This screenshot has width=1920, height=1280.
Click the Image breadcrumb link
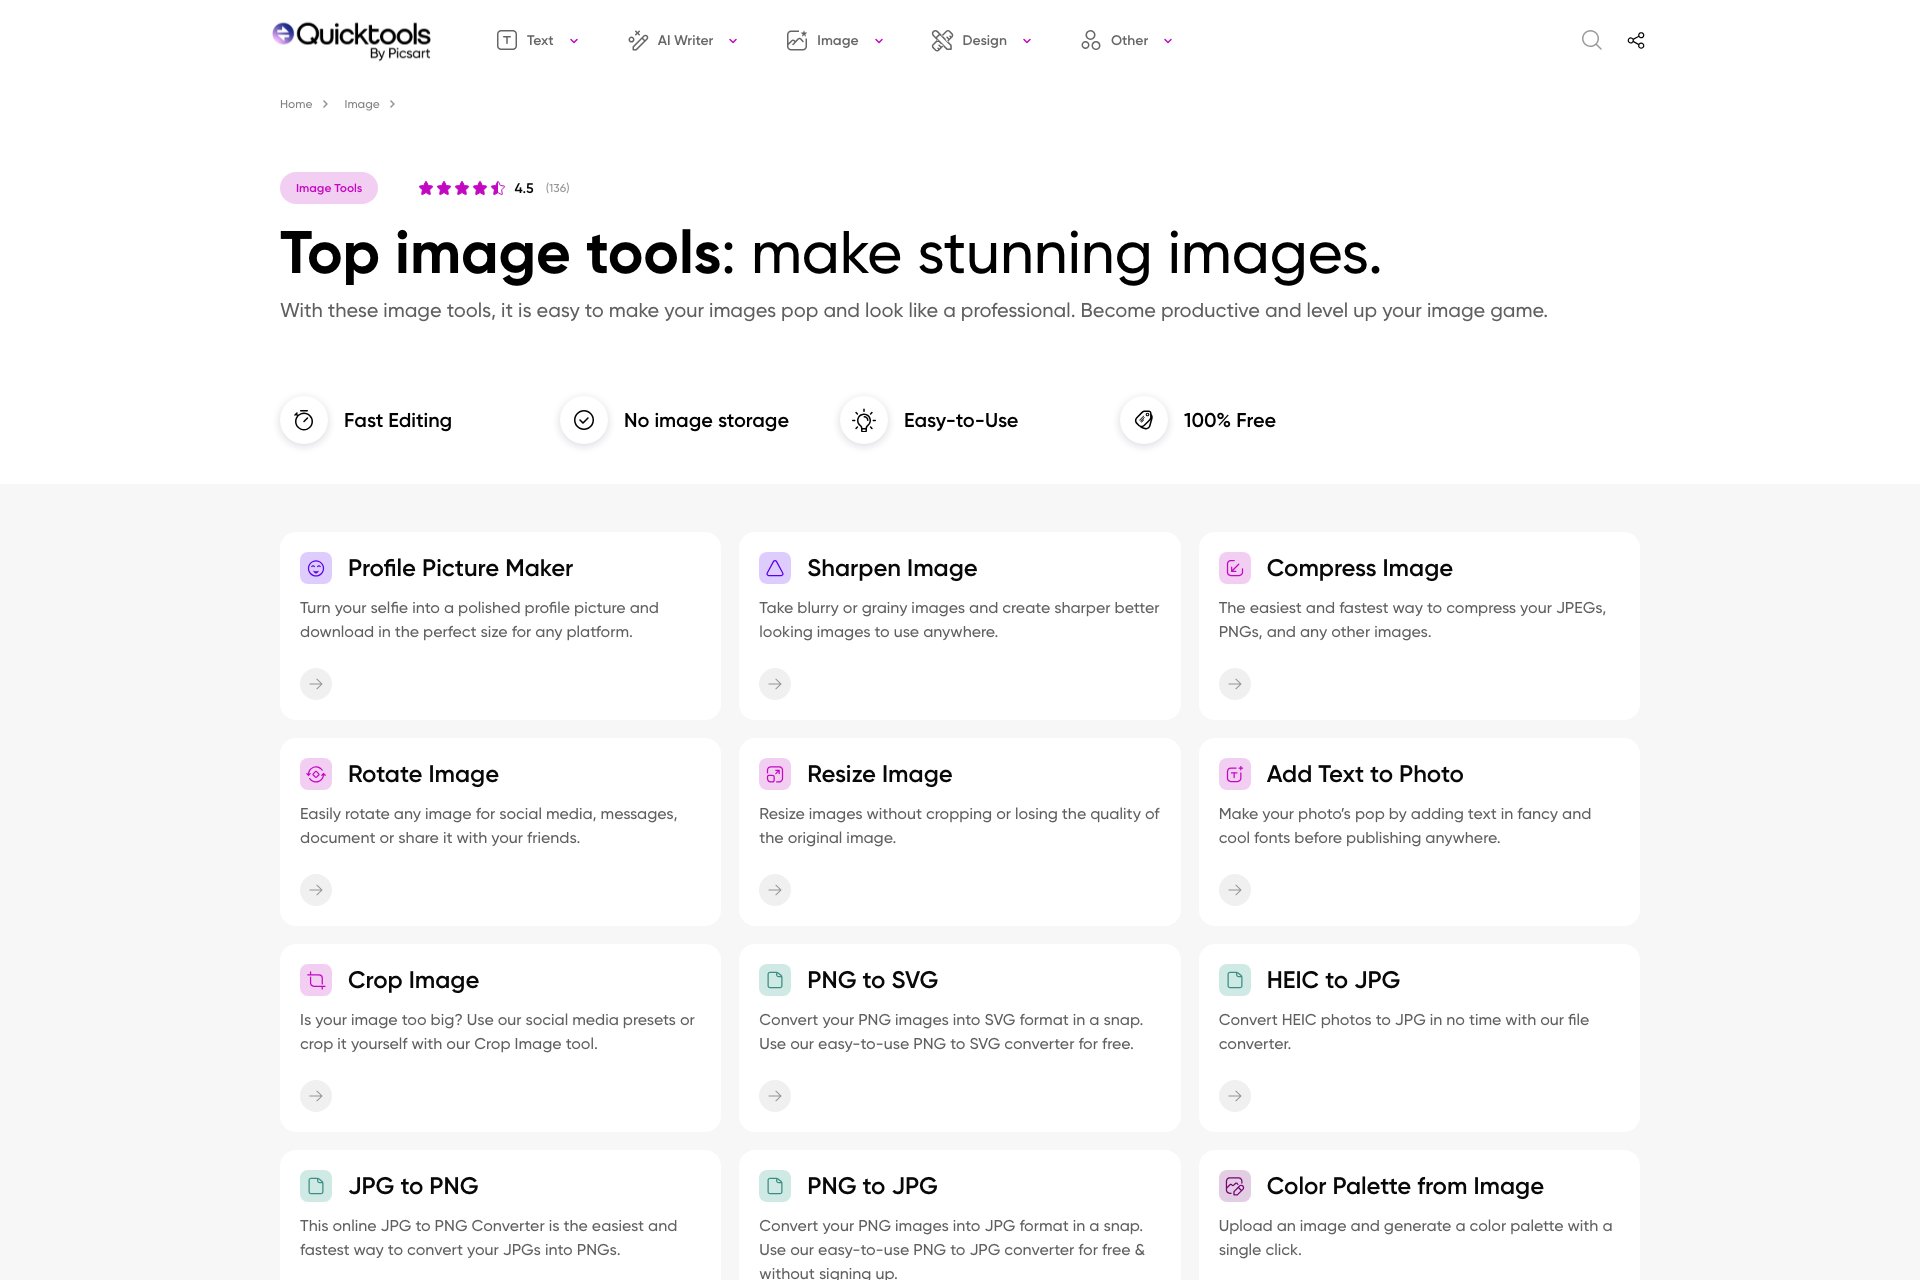click(362, 104)
